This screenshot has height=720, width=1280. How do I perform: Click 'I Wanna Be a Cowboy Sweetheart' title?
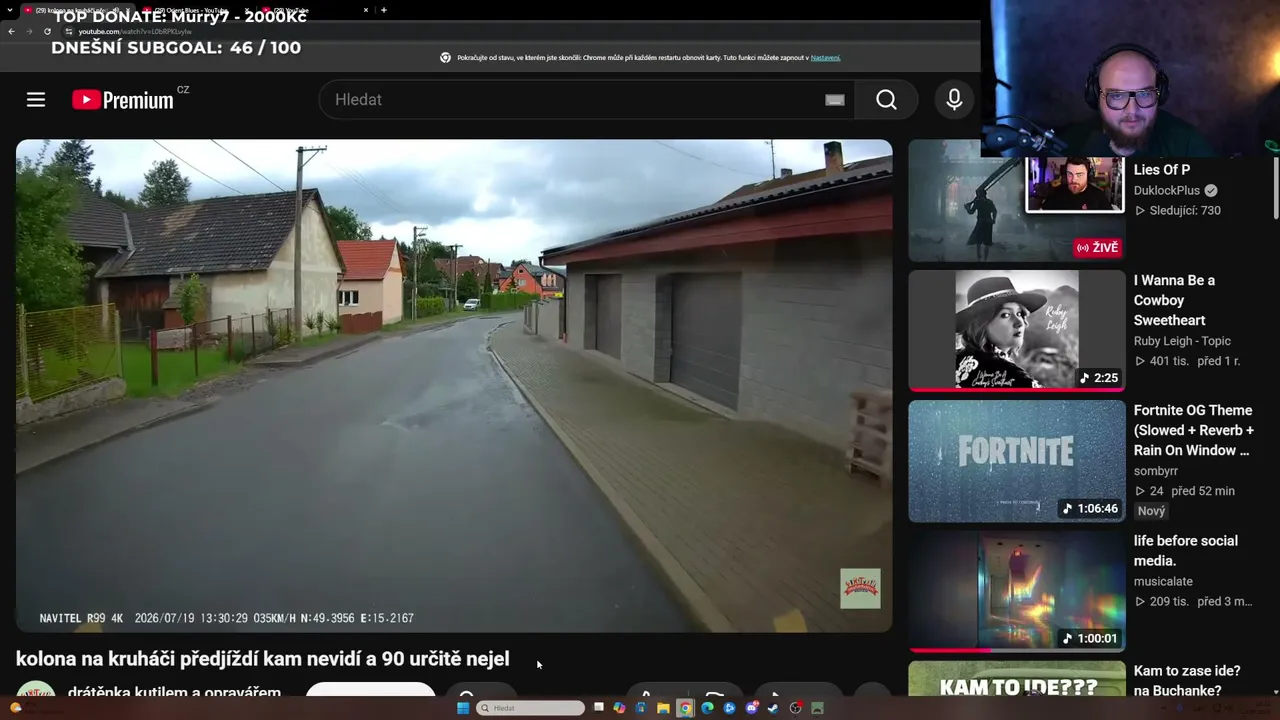click(1175, 300)
